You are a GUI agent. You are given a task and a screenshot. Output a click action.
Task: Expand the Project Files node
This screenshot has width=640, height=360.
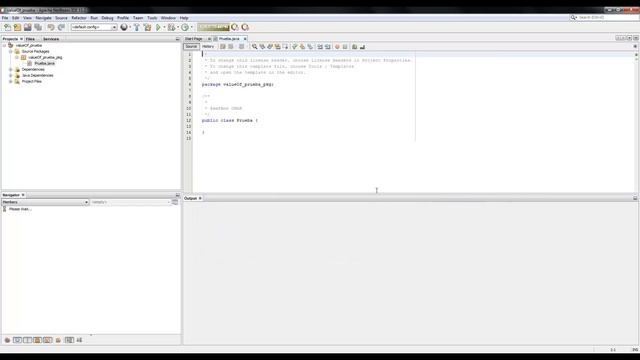tap(11, 82)
